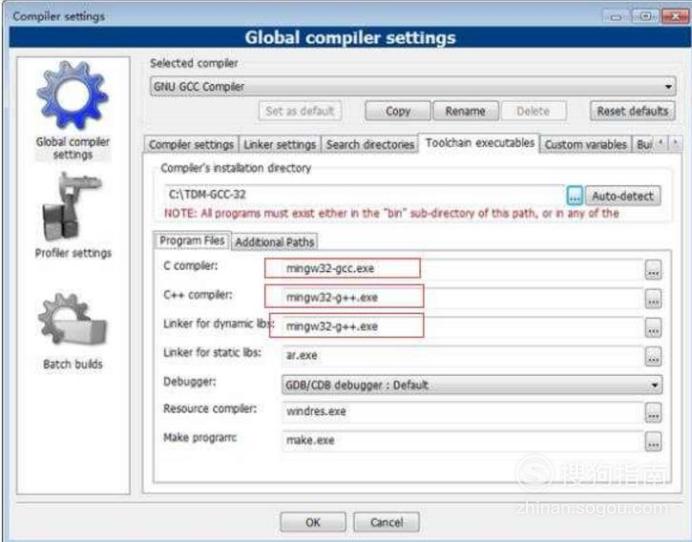692x542 pixels.
Task: Switch to Custom variables tab
Action: coord(585,144)
